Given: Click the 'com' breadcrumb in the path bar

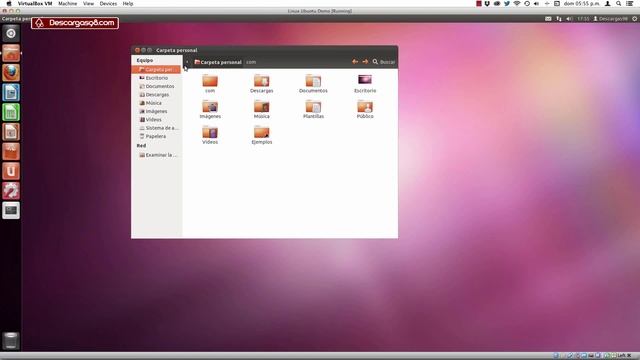Looking at the screenshot, I should click(251, 62).
